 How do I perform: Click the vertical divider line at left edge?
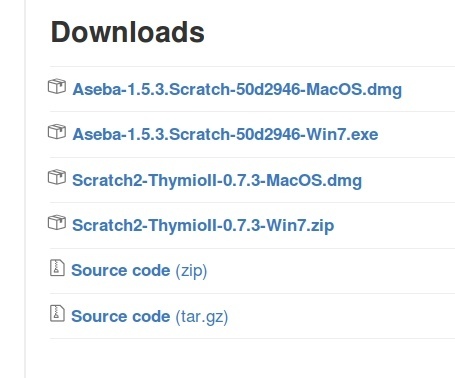click(25, 189)
